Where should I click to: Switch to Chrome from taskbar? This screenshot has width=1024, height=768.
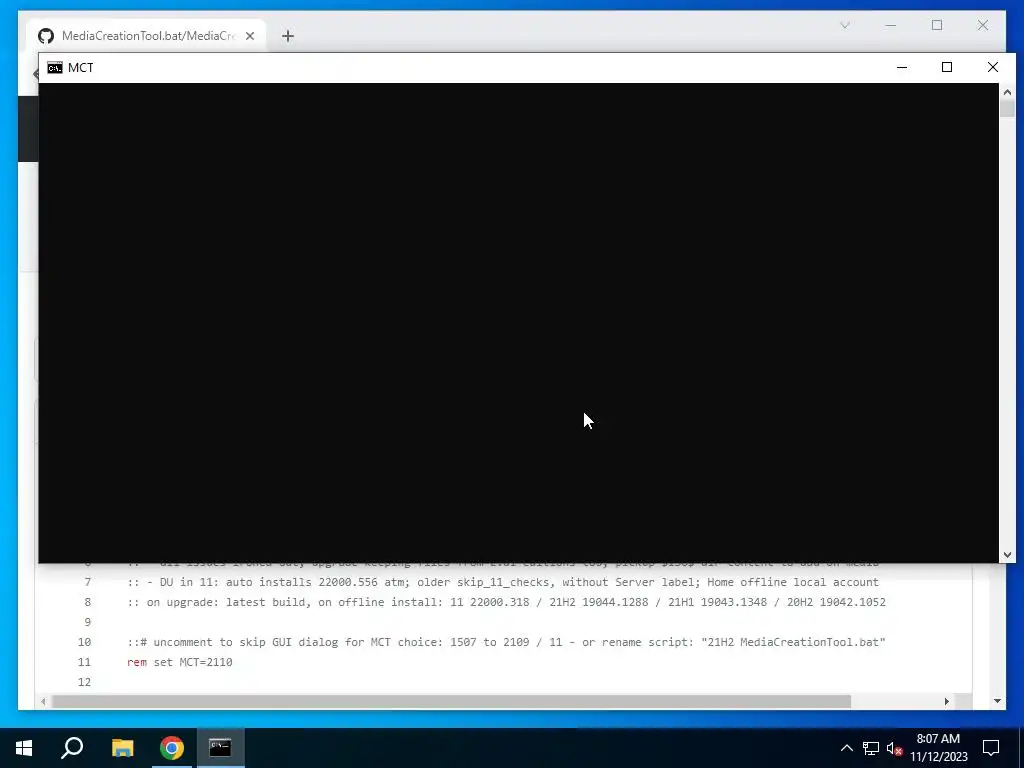171,748
